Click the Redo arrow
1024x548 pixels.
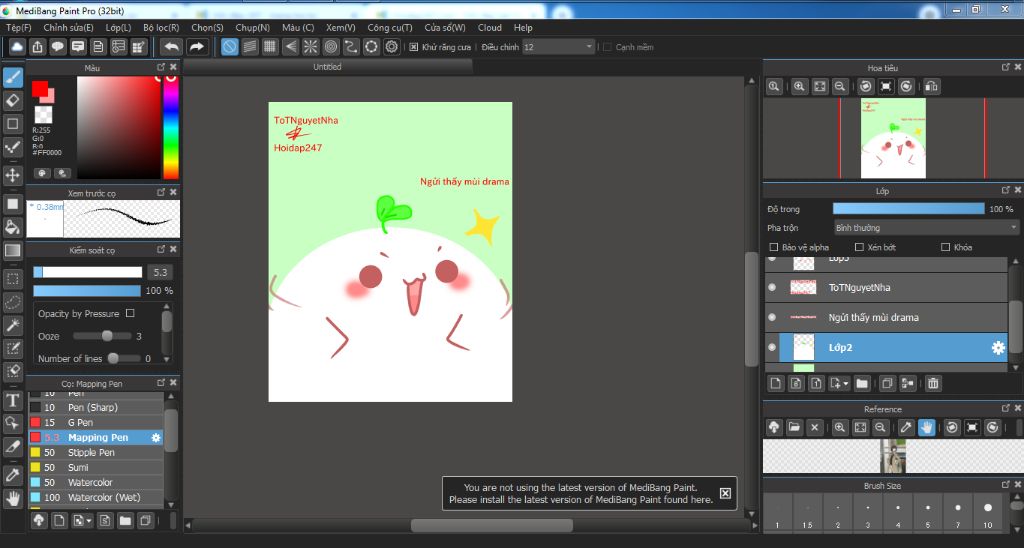[x=197, y=47]
